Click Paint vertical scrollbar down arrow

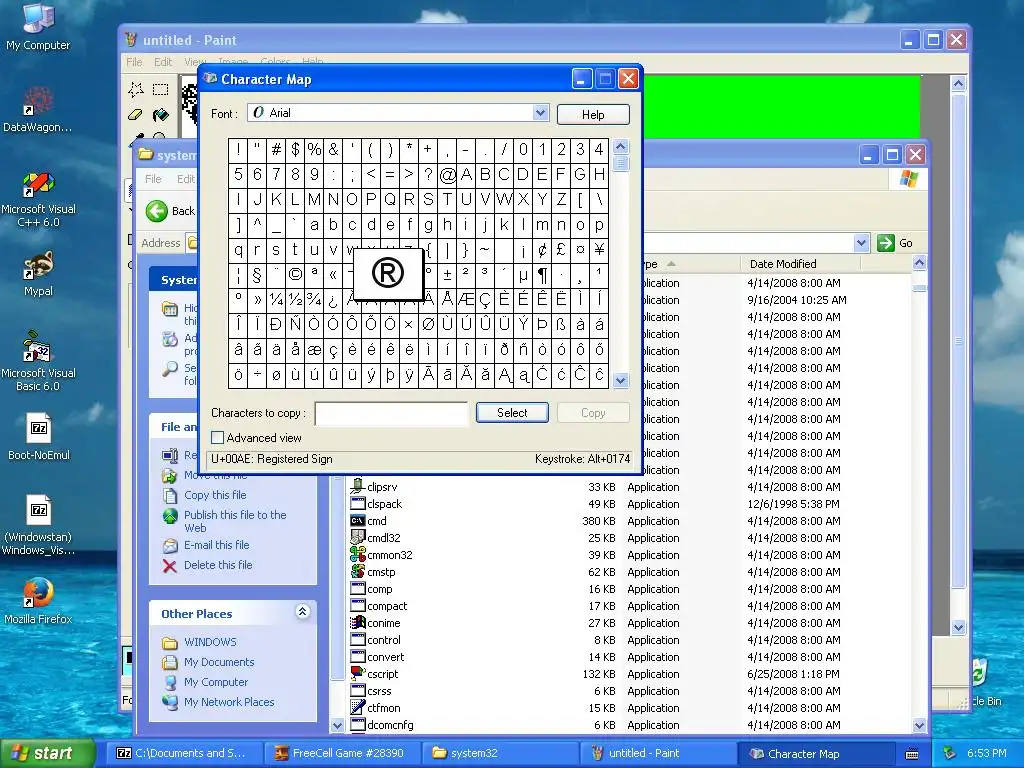(x=958, y=628)
